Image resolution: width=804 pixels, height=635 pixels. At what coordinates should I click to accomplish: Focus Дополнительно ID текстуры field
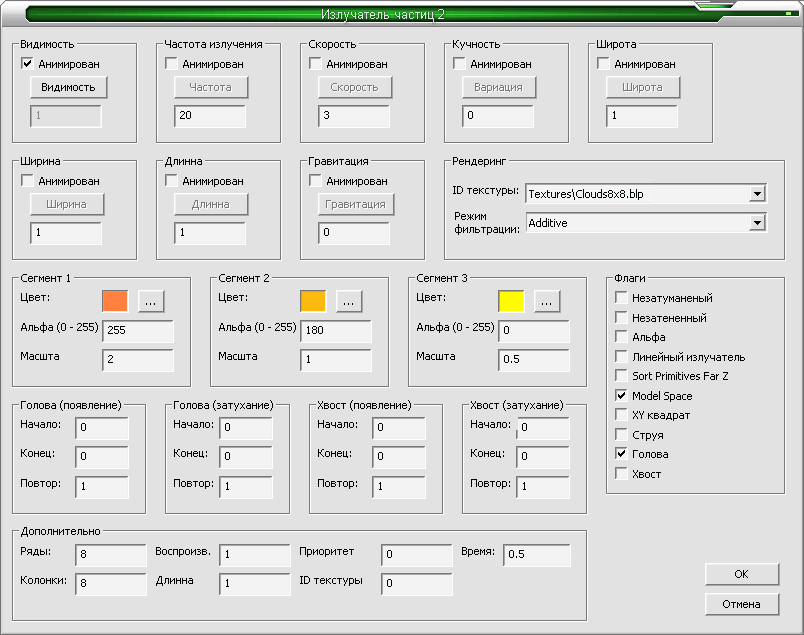coord(417,584)
